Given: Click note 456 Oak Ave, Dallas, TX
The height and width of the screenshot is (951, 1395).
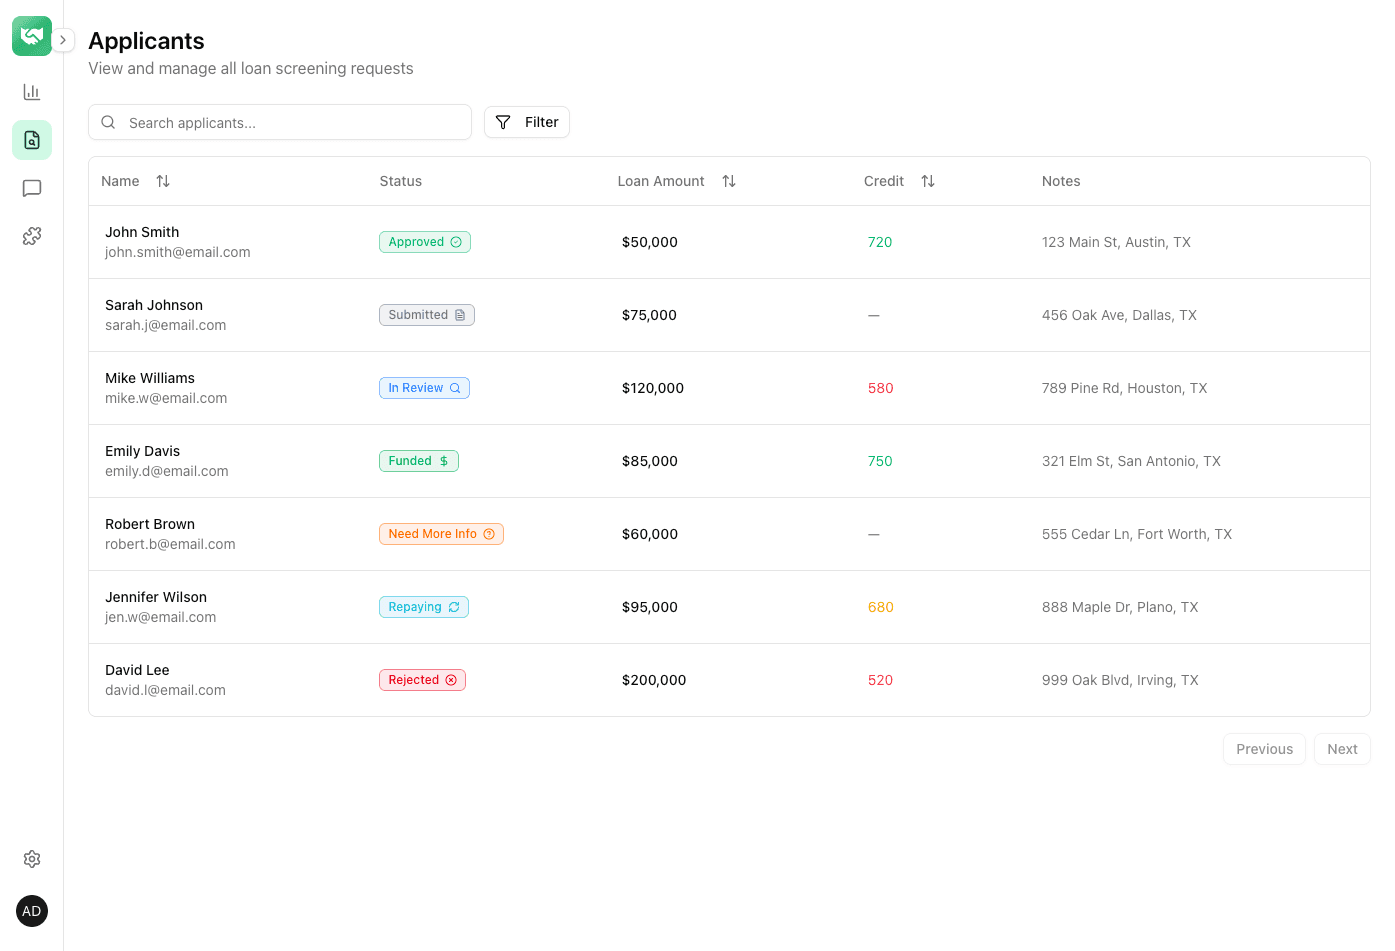Looking at the screenshot, I should click(x=1119, y=315).
